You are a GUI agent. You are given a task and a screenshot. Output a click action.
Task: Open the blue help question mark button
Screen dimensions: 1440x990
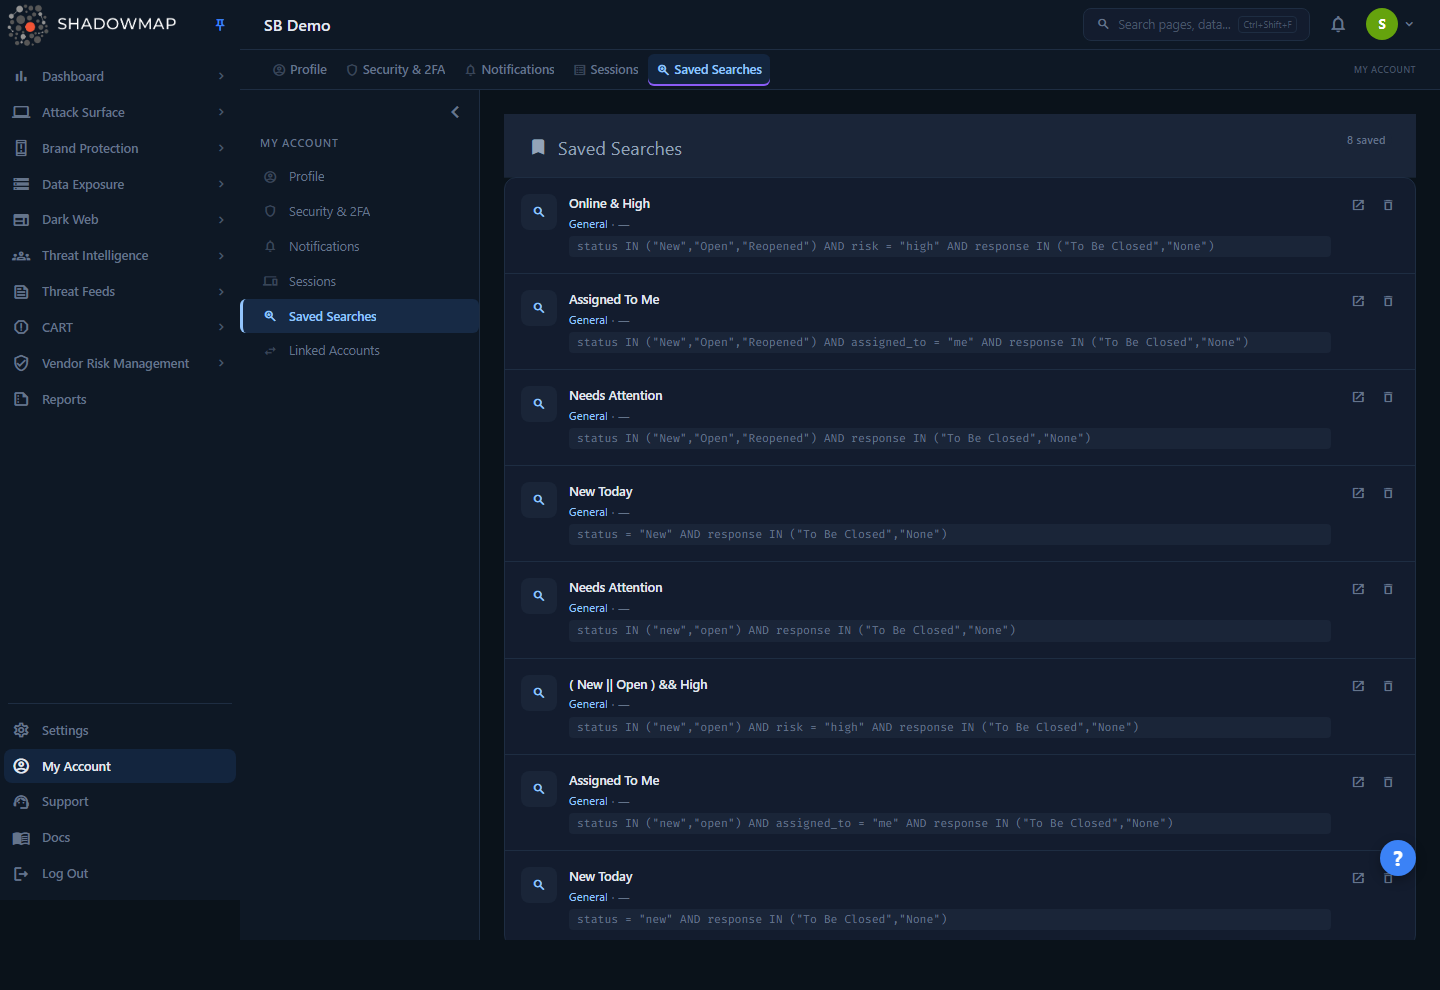1398,858
